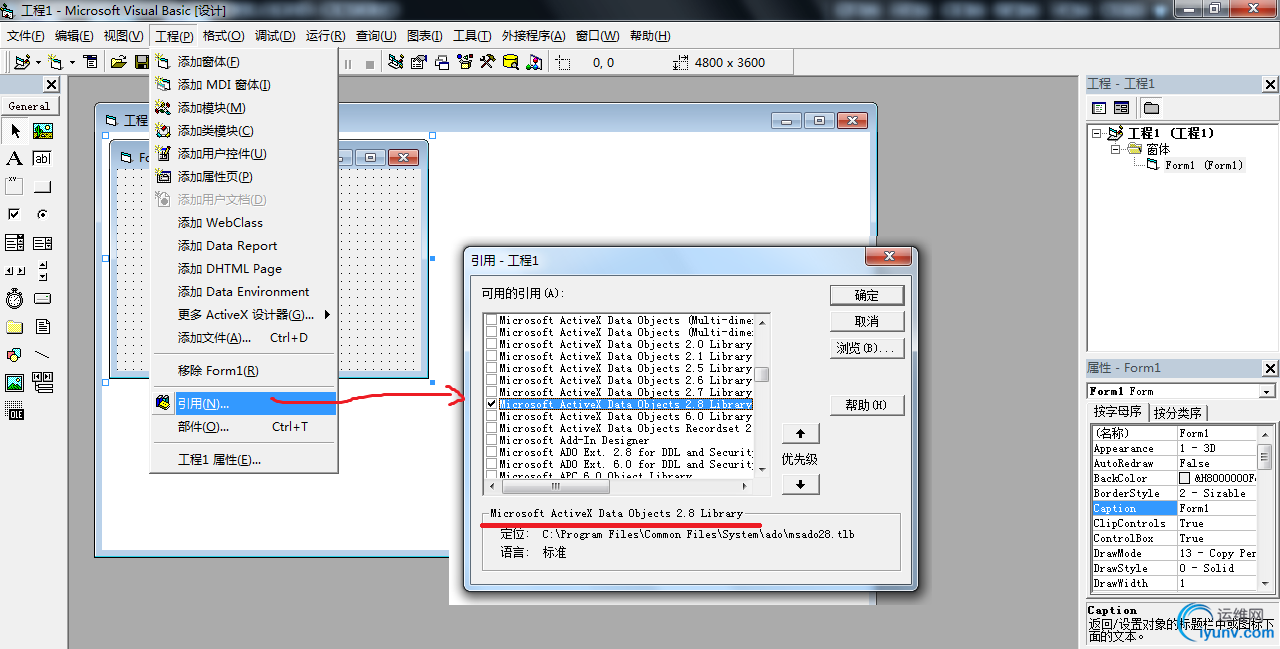Open the Menu Editor from the toolbar
The height and width of the screenshot is (649, 1280).
tap(91, 62)
